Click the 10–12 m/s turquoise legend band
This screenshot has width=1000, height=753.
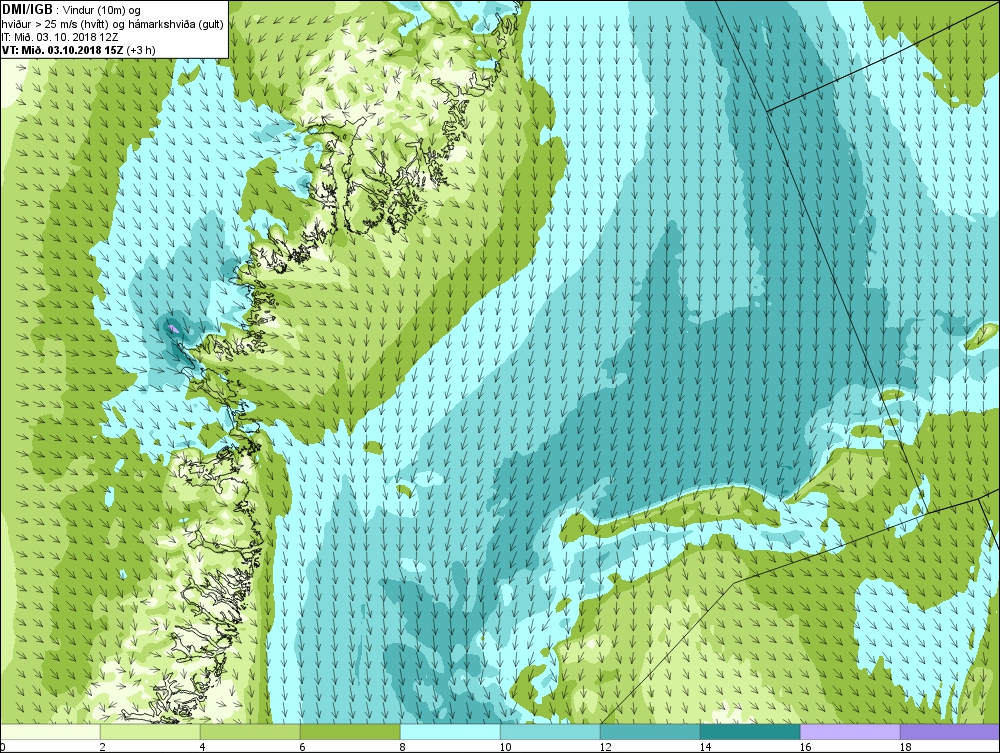(550, 731)
